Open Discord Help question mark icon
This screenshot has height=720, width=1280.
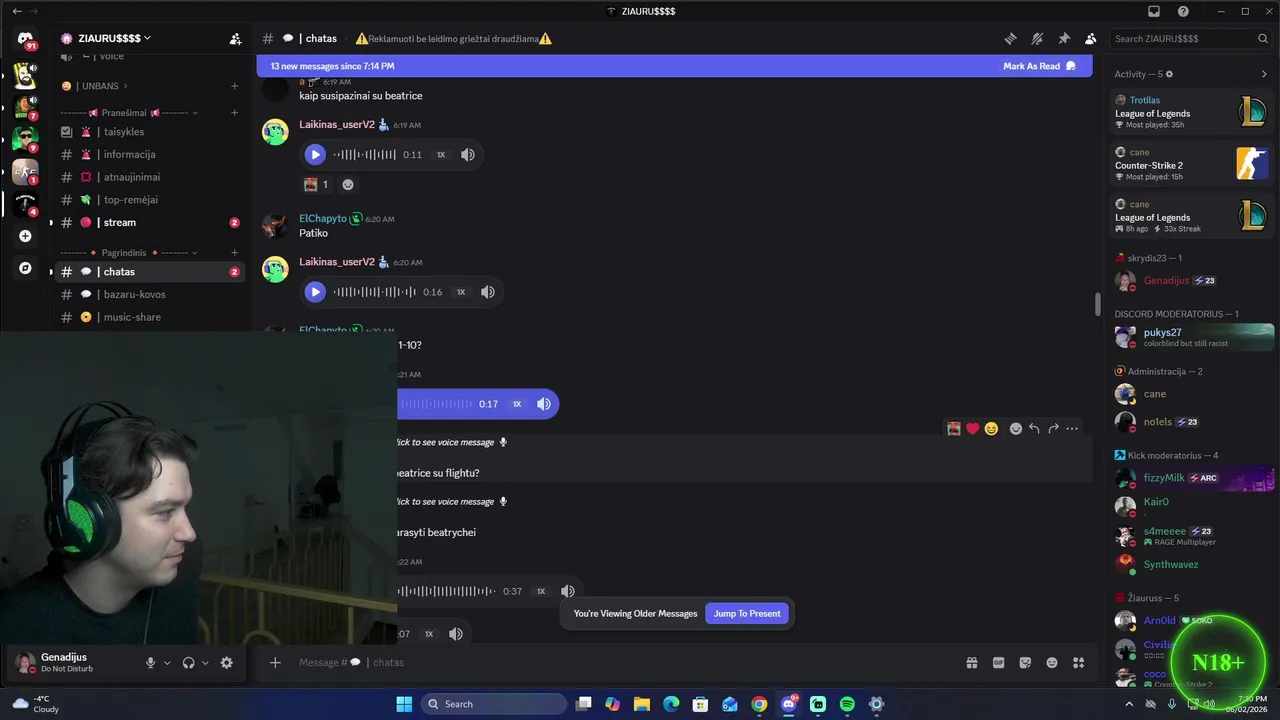(1184, 11)
